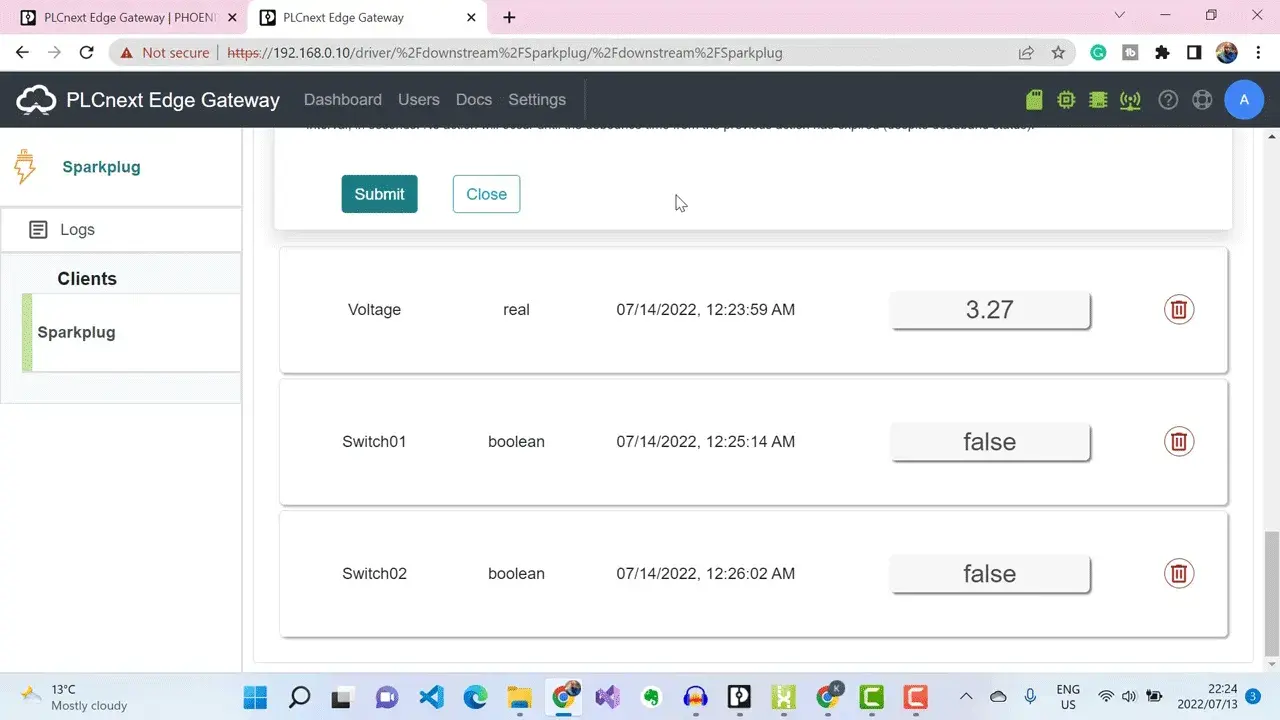
Task: Click the Clients heading
Action: click(87, 279)
